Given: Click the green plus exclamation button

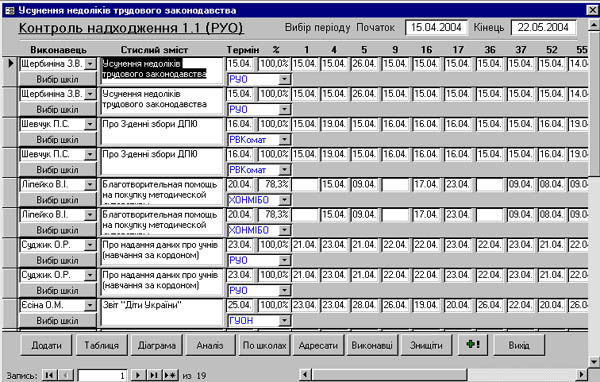Looking at the screenshot, I should 473,344.
